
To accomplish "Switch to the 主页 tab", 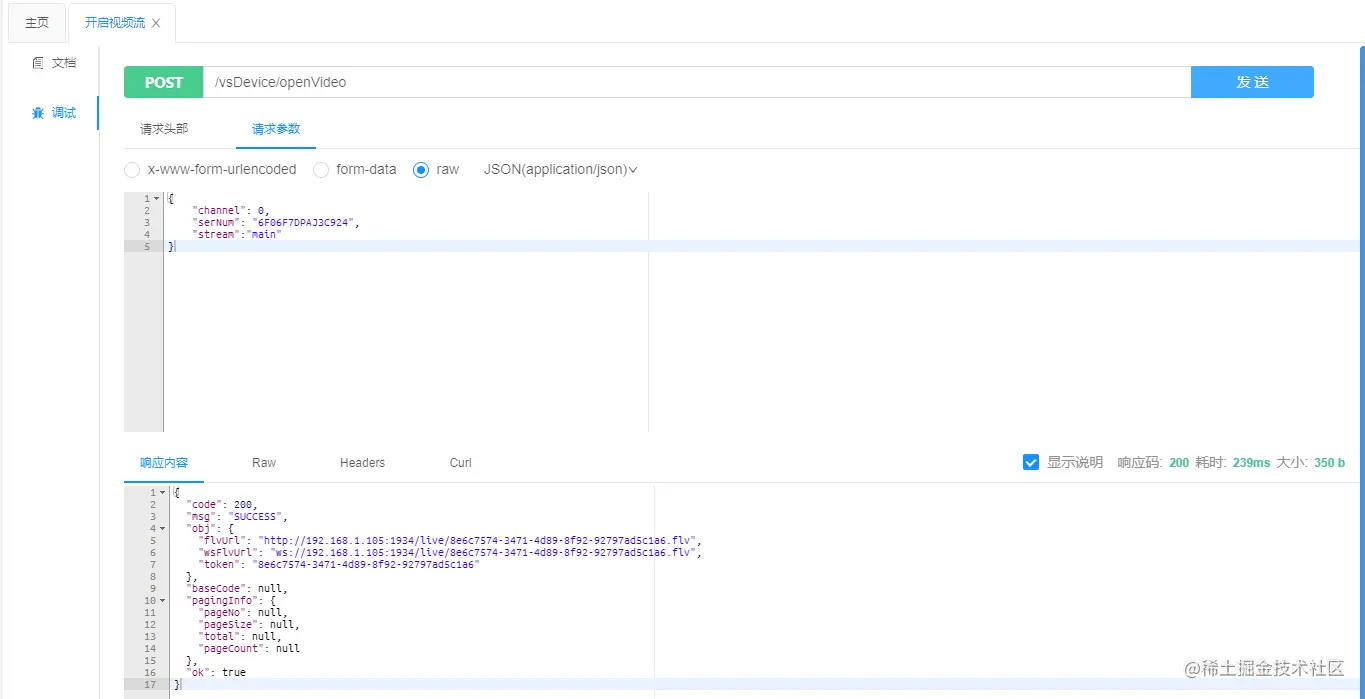I will tap(37, 23).
